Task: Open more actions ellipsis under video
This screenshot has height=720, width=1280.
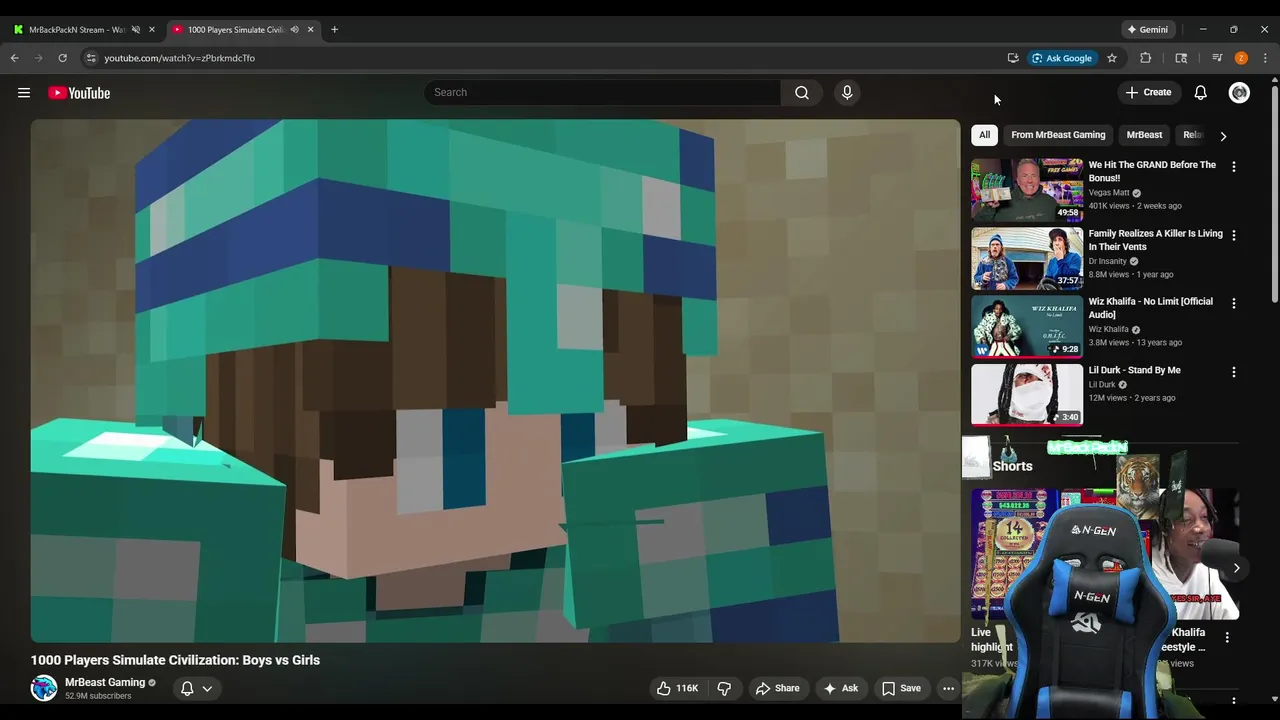Action: click(948, 688)
